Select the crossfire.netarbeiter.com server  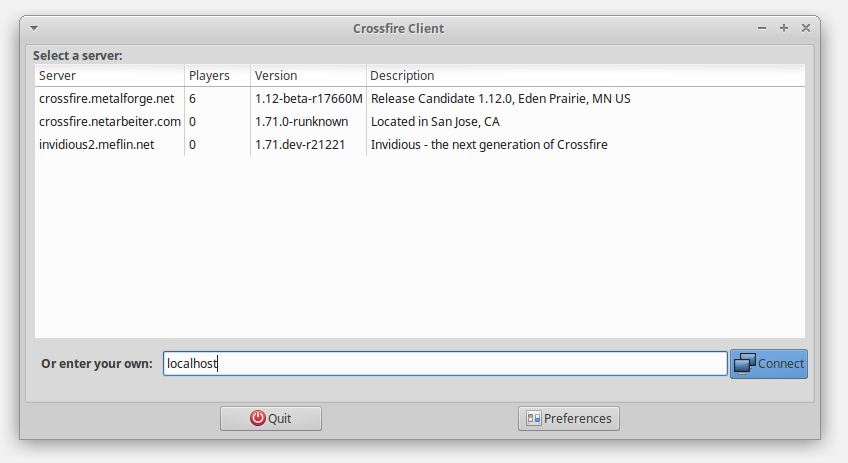(x=110, y=122)
